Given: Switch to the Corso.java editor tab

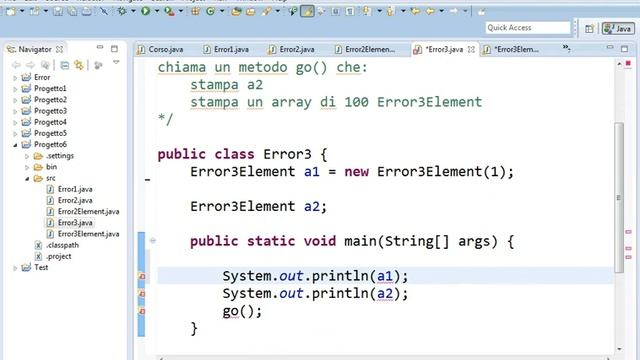Looking at the screenshot, I should click(160, 49).
